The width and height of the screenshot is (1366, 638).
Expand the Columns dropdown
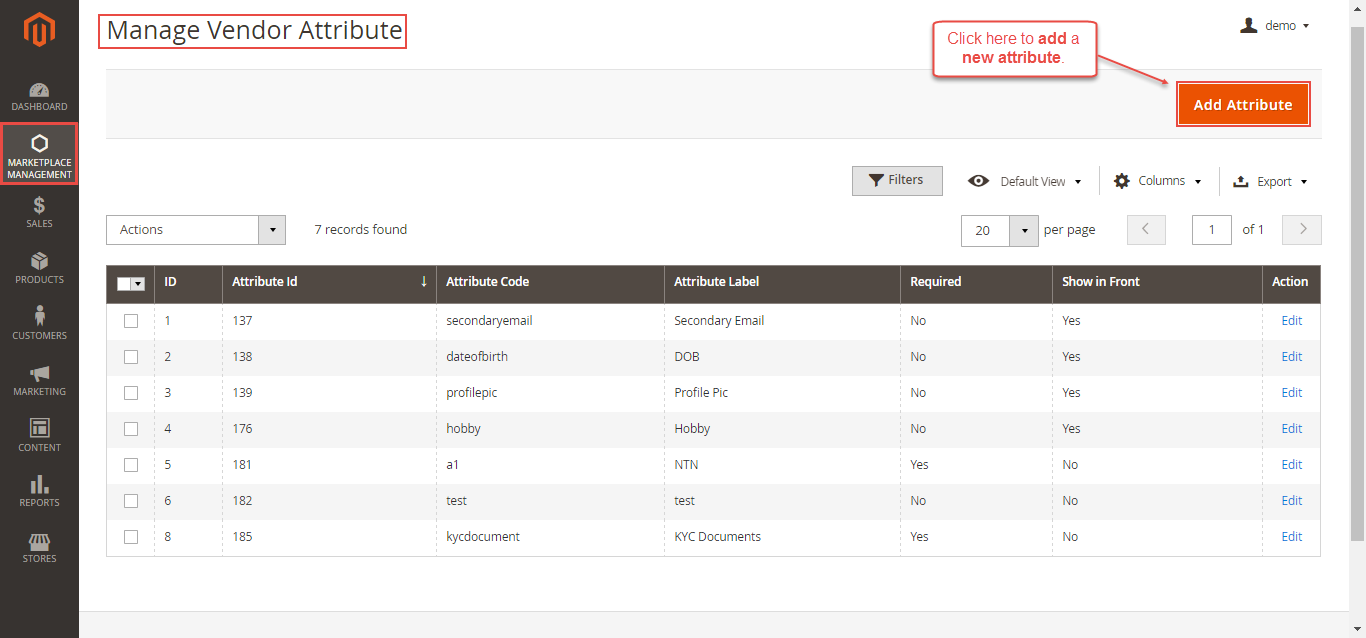pyautogui.click(x=1157, y=181)
